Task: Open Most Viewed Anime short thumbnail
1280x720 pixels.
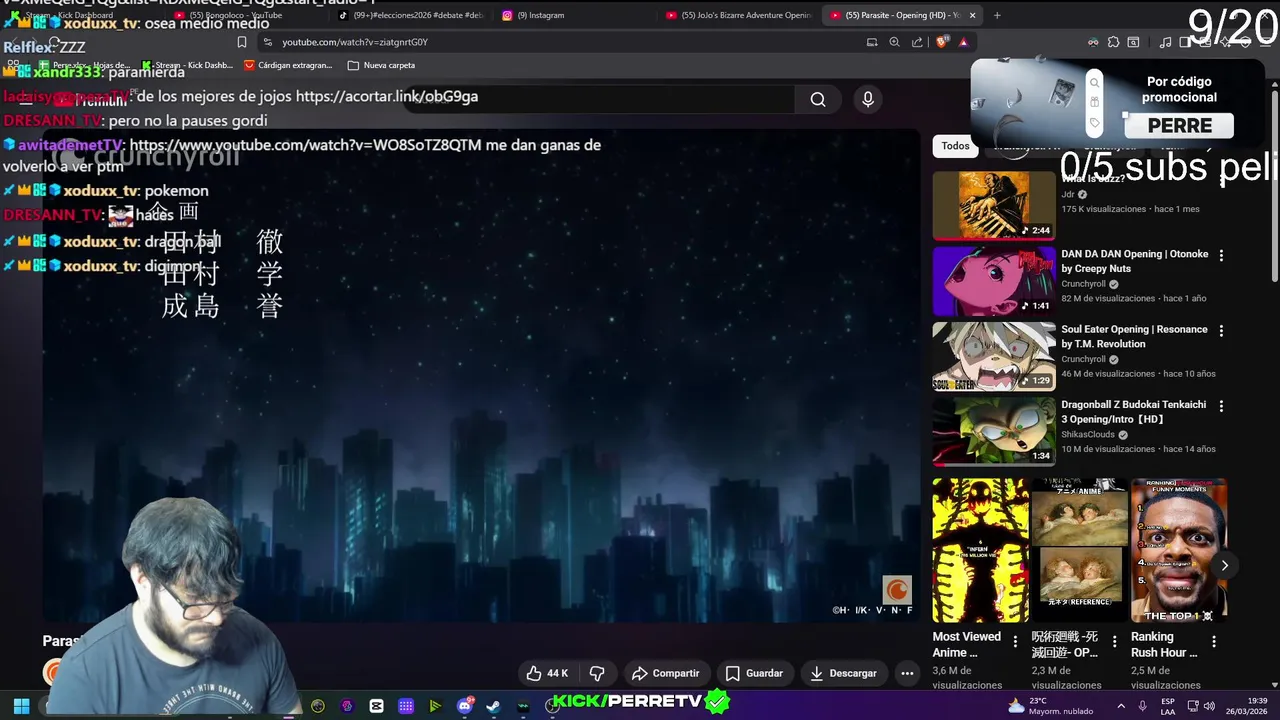Action: tap(980, 550)
